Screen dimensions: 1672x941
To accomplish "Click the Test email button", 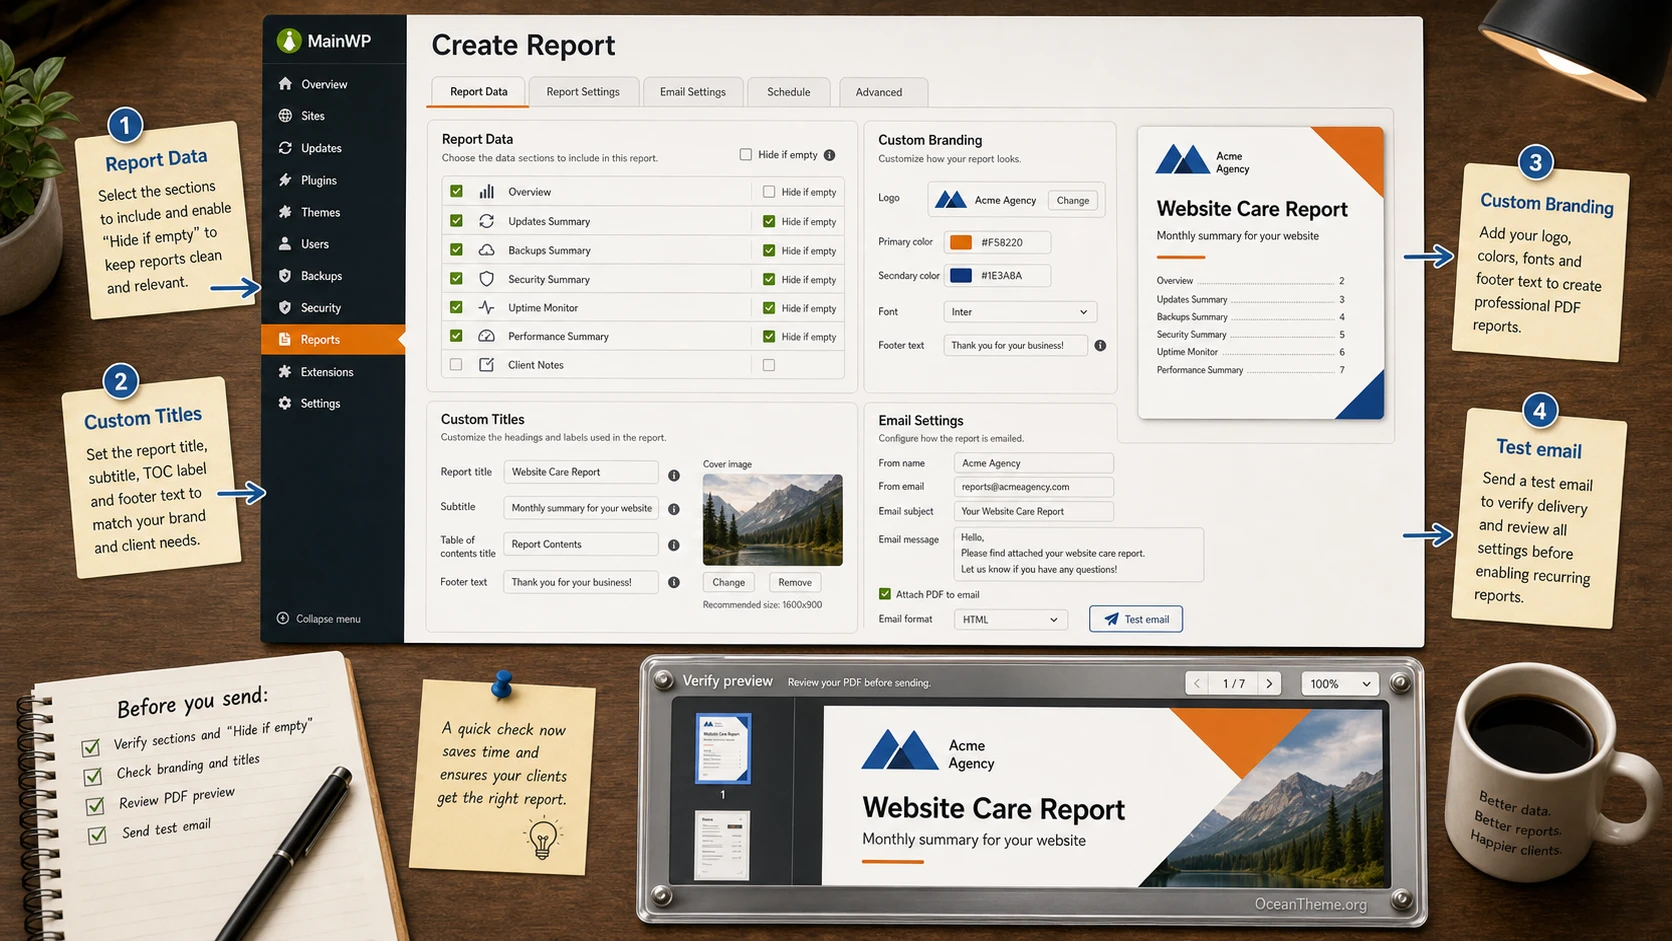I will 1136,619.
